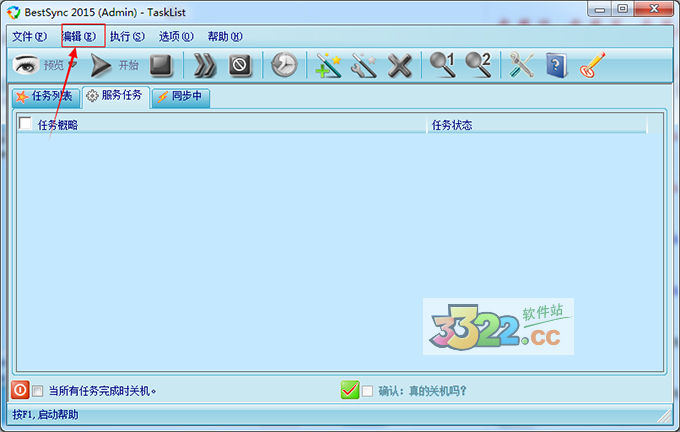Click the red power shutdown icon
Viewport: 680px width, 432px height.
[x=20, y=390]
